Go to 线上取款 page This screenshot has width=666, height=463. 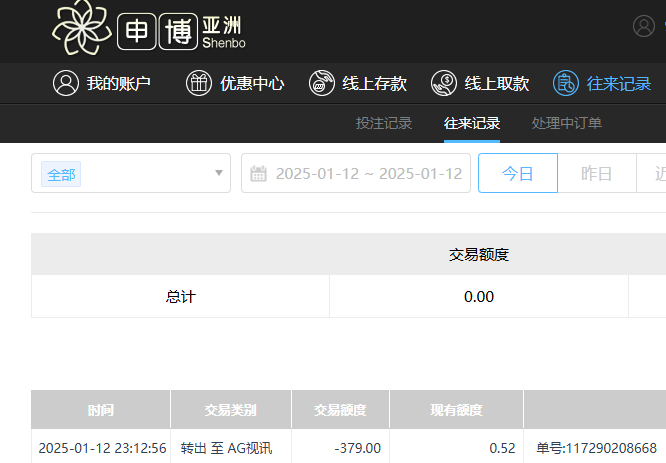480,83
